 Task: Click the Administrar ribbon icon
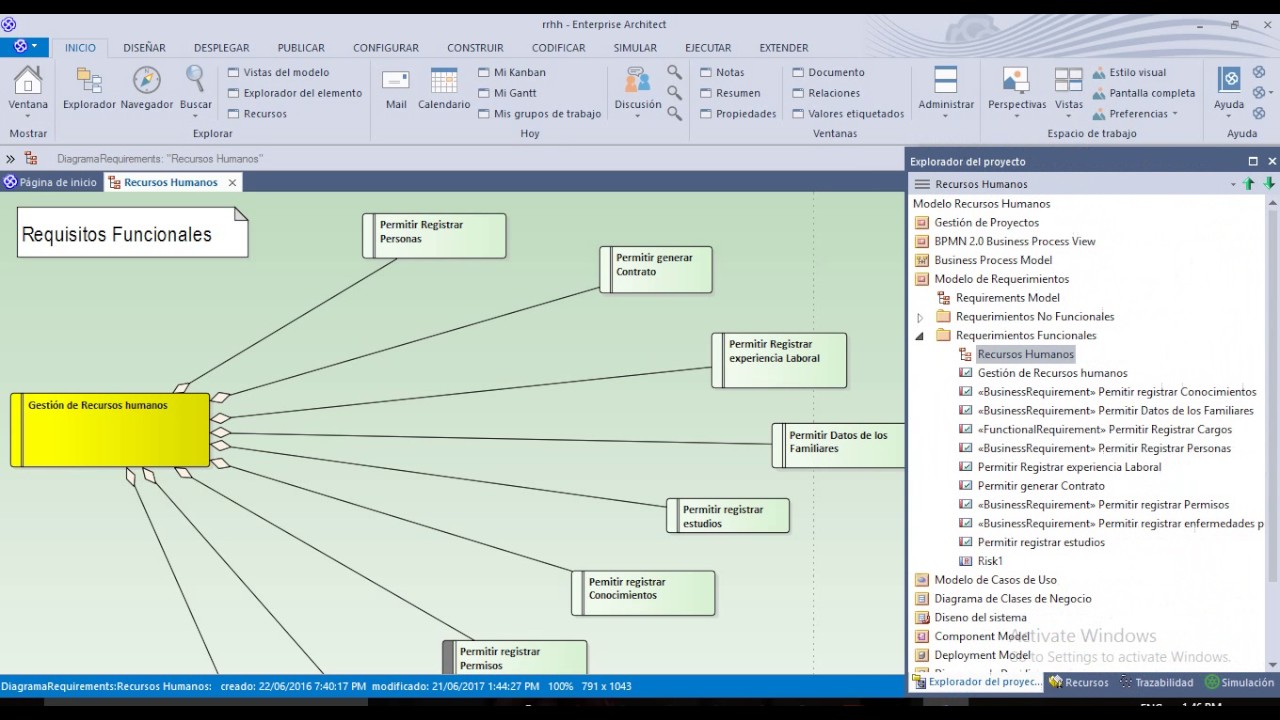click(x=945, y=81)
